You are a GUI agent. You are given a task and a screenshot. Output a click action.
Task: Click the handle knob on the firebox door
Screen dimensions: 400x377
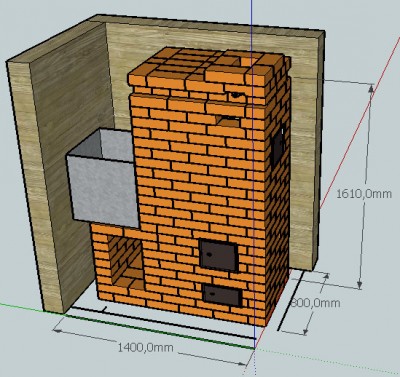click(x=209, y=254)
